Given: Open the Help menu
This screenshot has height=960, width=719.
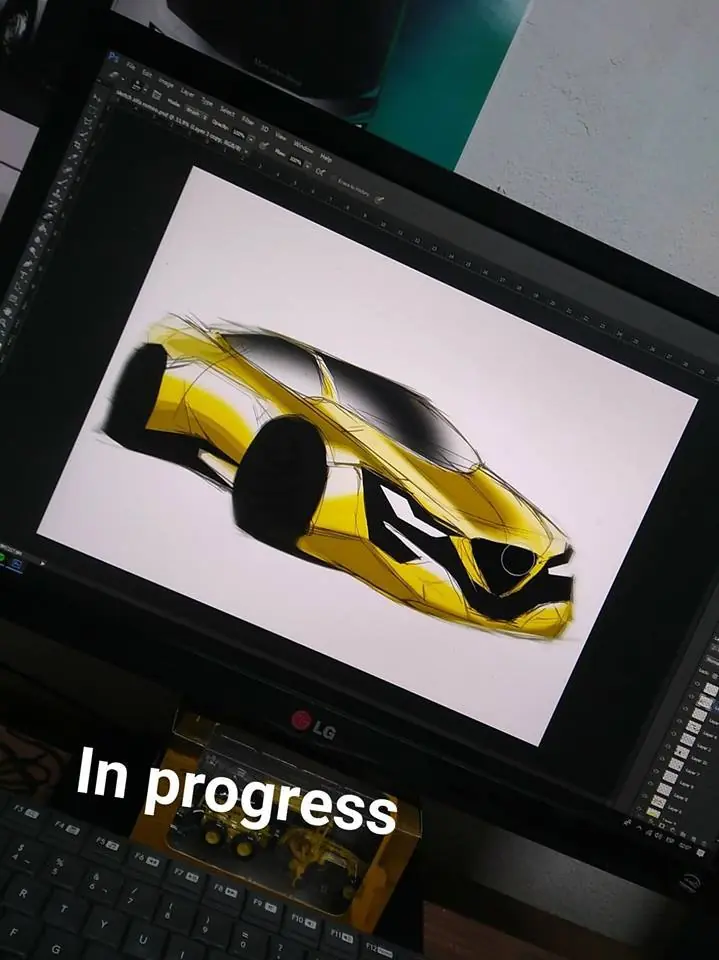Looking at the screenshot, I should [x=325, y=157].
